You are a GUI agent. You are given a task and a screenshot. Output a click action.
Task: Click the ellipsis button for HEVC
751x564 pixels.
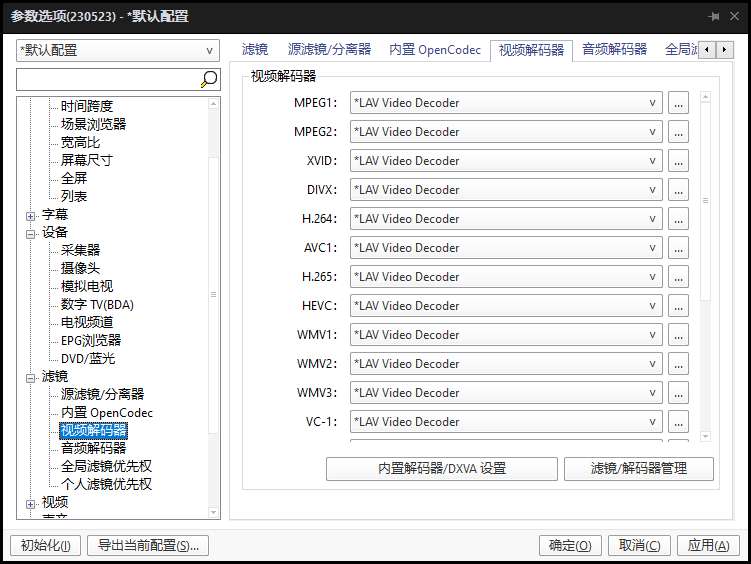coord(678,306)
